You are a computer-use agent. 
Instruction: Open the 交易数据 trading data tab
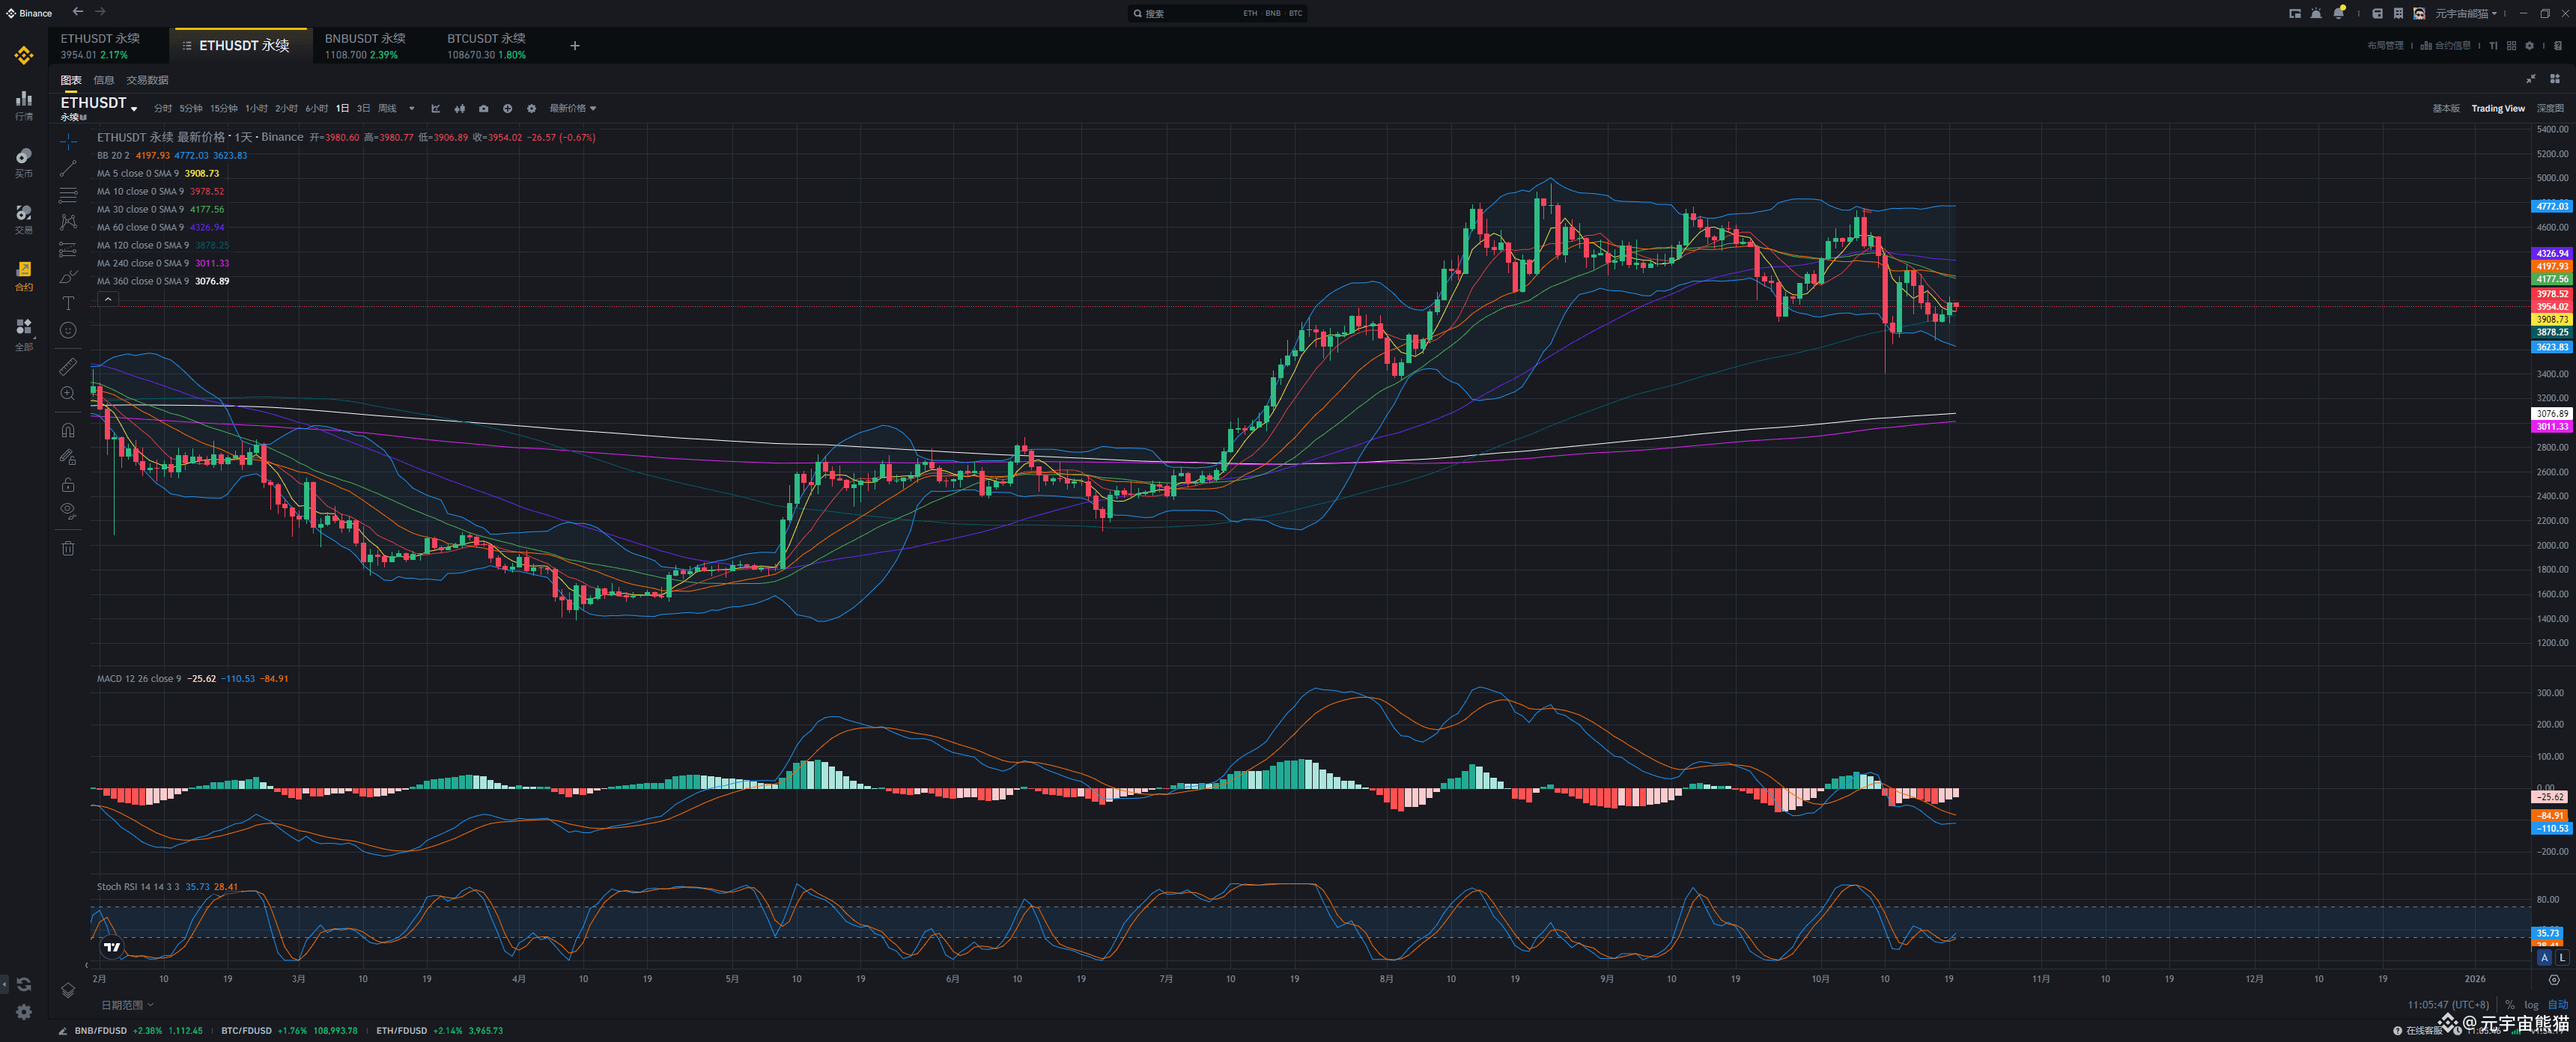[x=147, y=80]
